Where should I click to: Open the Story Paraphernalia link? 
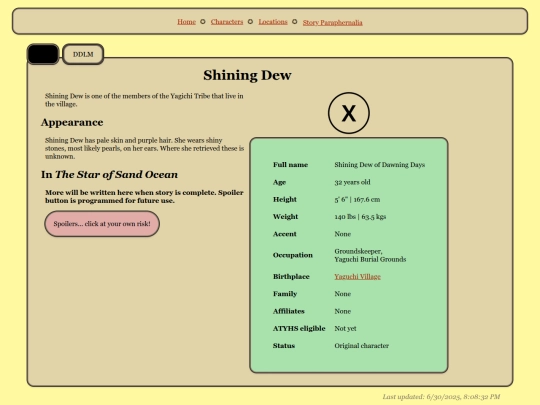point(332,22)
